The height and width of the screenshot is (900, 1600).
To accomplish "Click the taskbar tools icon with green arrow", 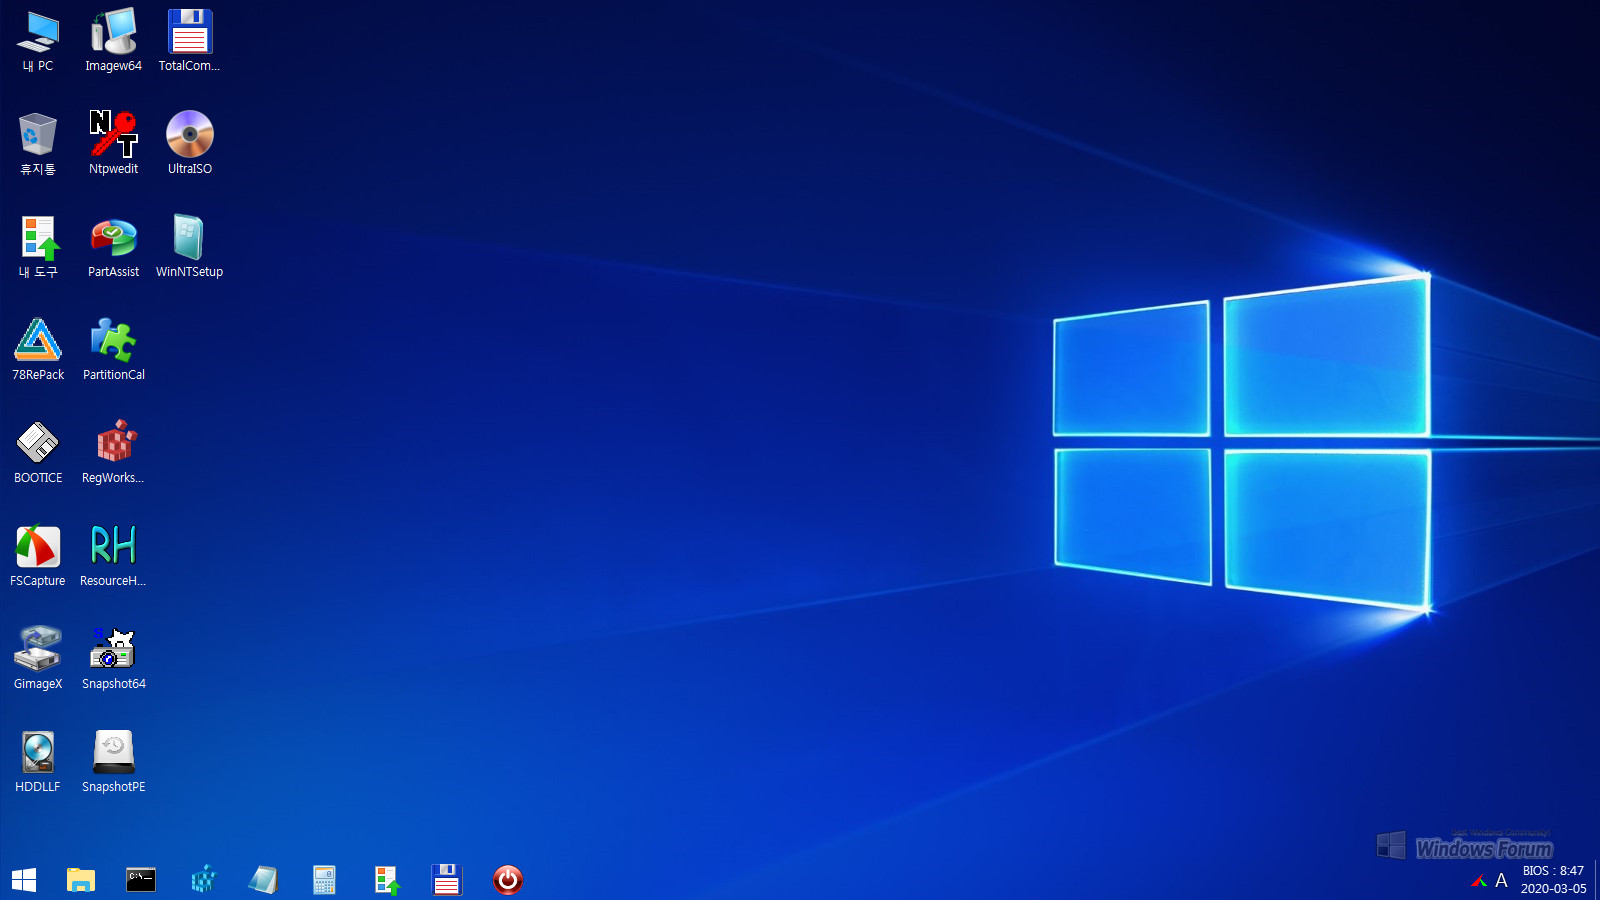I will point(387,880).
